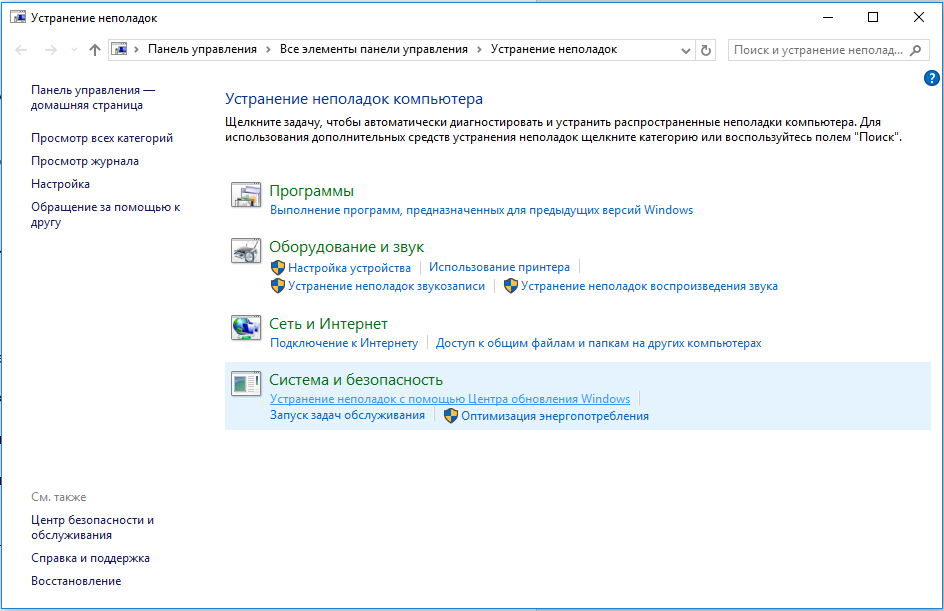The height and width of the screenshot is (611, 944).
Task: Open Windows Update troubleshooting link
Action: click(x=450, y=399)
